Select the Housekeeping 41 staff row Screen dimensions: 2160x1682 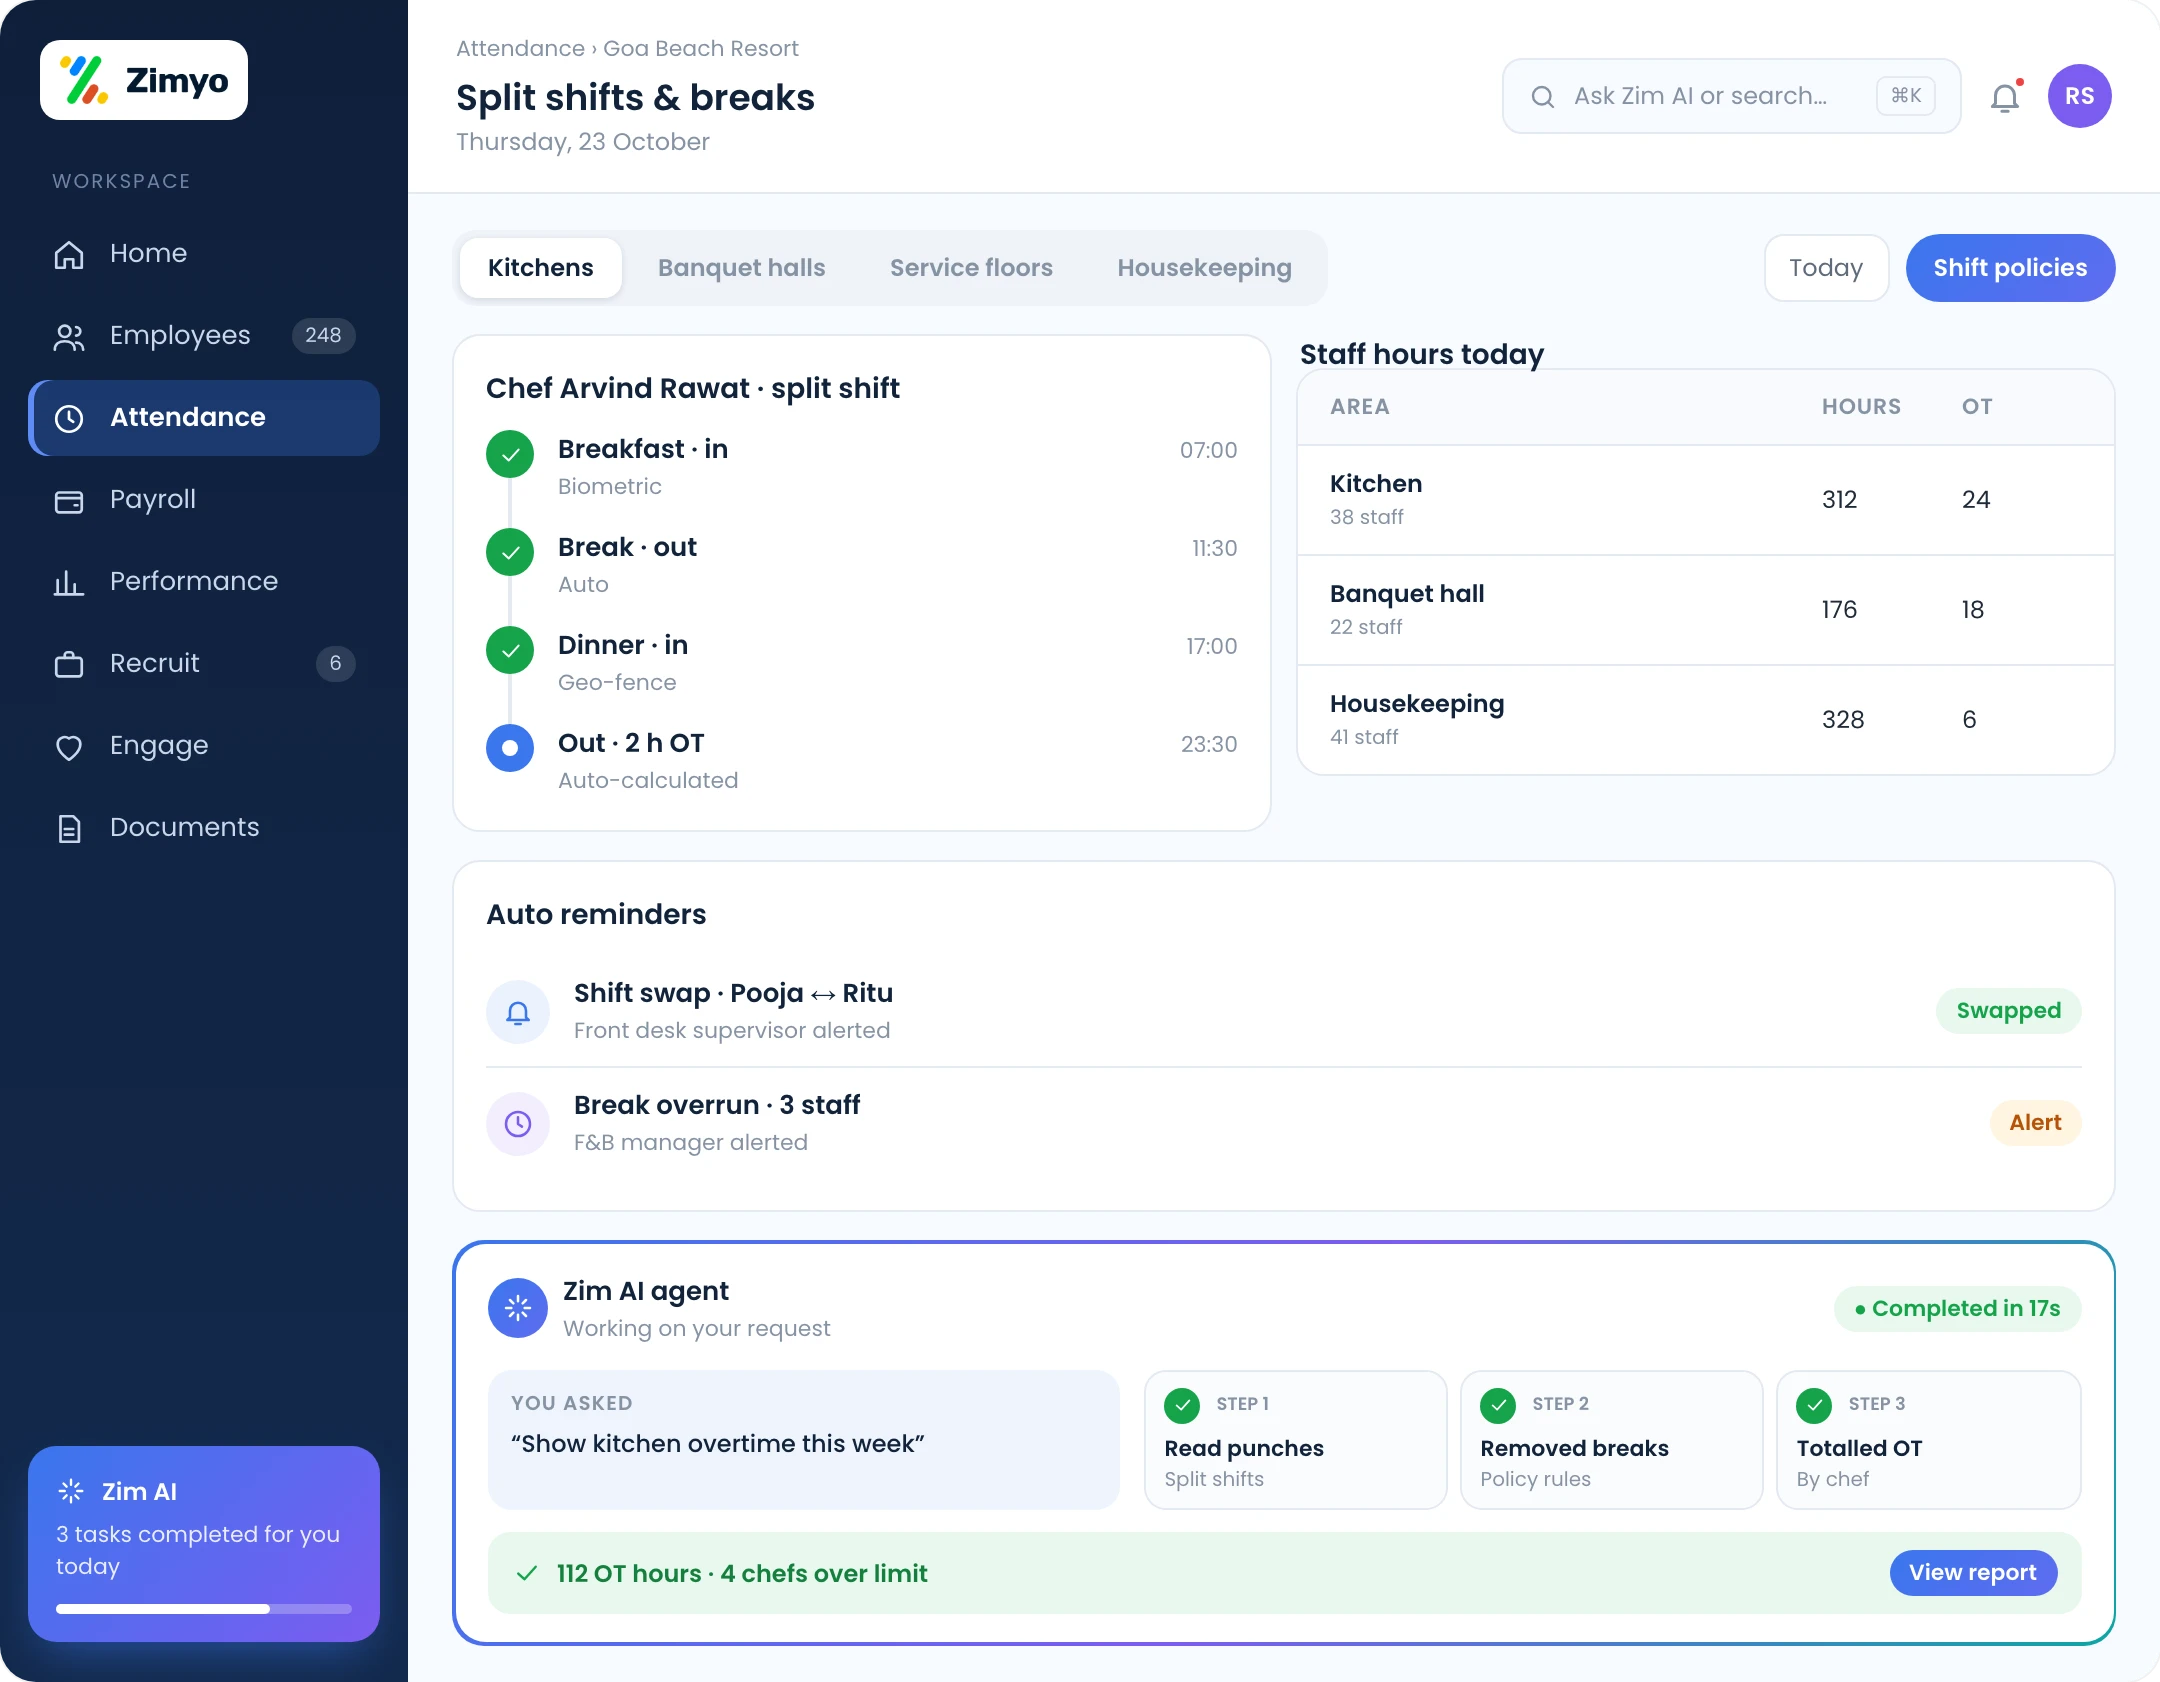click(x=1706, y=720)
